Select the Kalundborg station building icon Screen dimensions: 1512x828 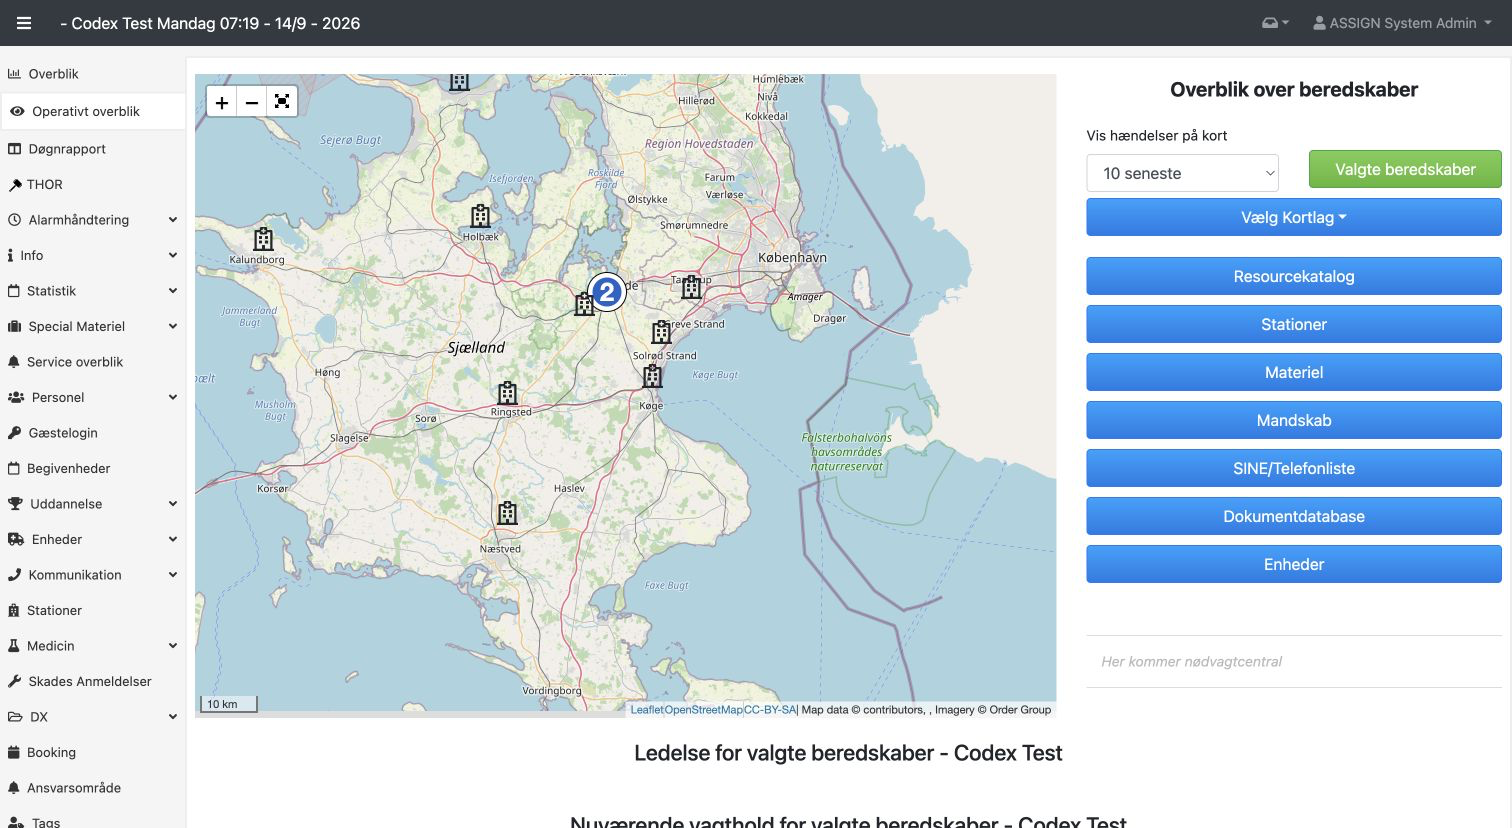point(263,239)
